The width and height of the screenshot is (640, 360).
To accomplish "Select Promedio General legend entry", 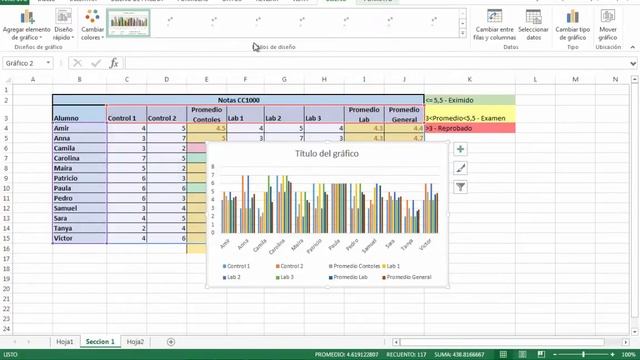I will (407, 277).
